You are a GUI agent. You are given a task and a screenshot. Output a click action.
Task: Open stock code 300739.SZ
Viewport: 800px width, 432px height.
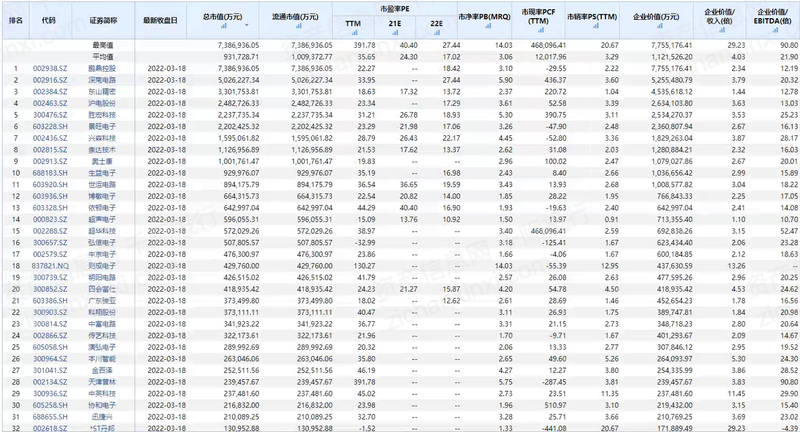[50, 277]
